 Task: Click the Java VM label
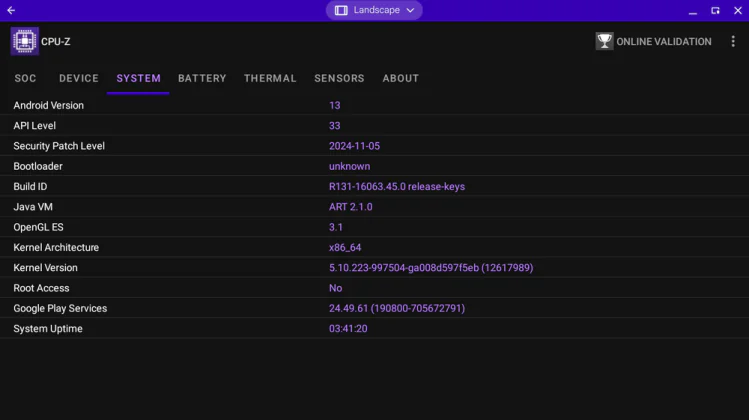coord(33,207)
